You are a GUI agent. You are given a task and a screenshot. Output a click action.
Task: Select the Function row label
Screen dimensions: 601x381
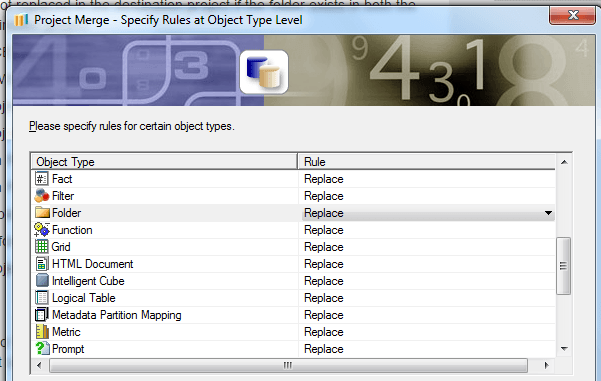(x=72, y=230)
